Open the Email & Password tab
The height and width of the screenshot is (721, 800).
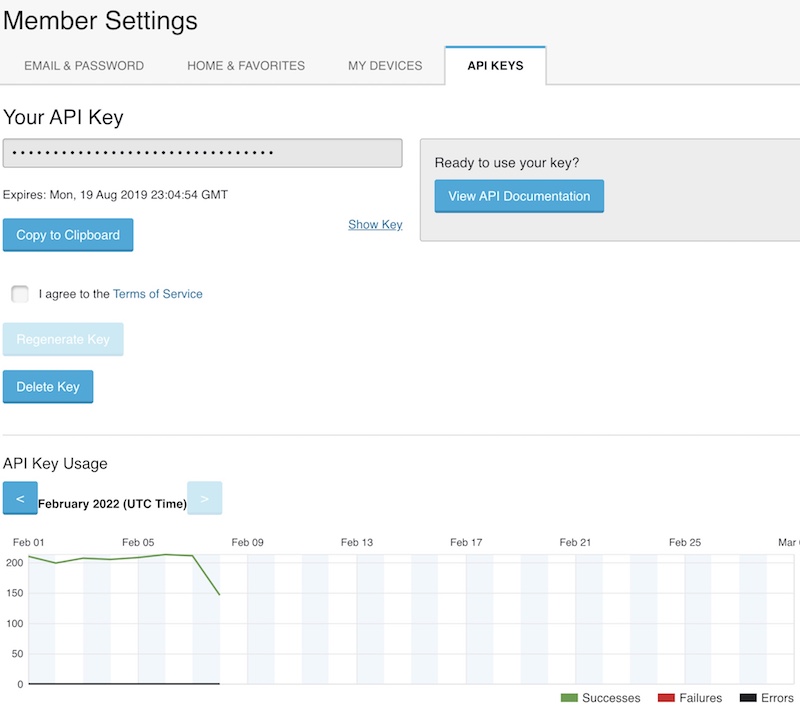[x=84, y=66]
